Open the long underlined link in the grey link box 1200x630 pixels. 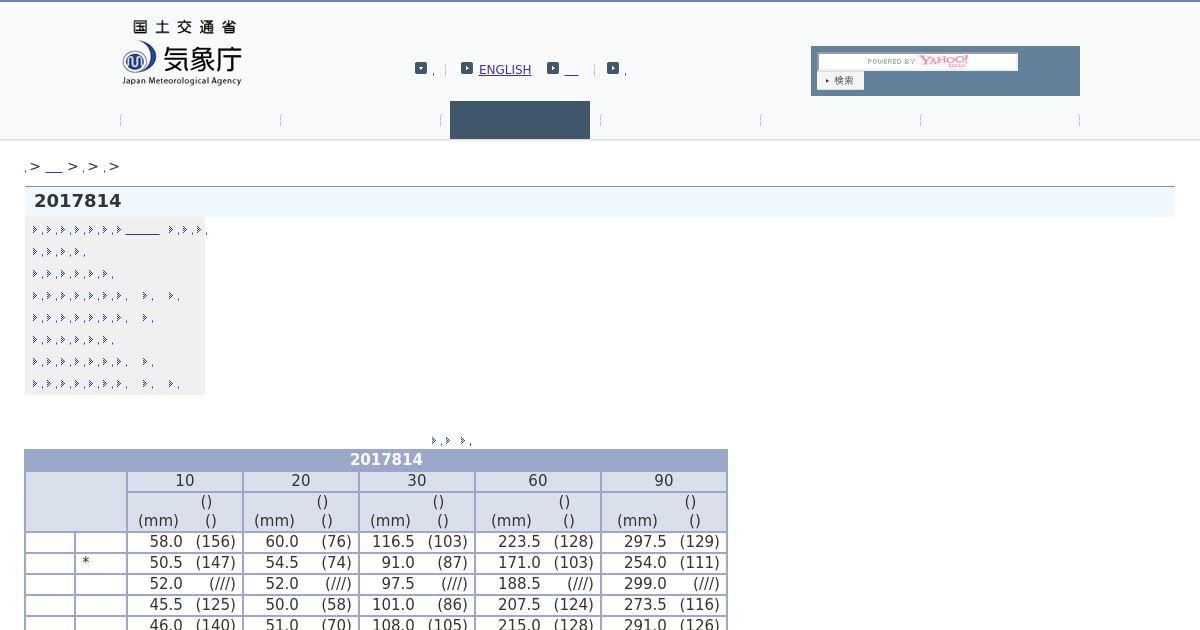click(x=142, y=230)
